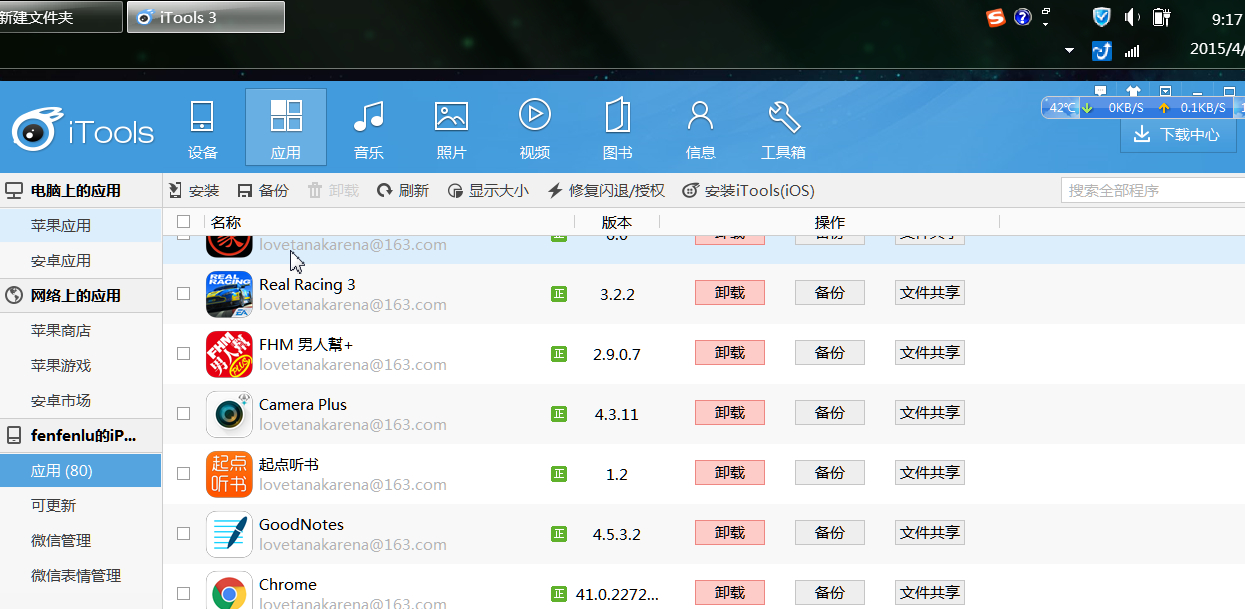Click the iTools logo

click(83, 130)
